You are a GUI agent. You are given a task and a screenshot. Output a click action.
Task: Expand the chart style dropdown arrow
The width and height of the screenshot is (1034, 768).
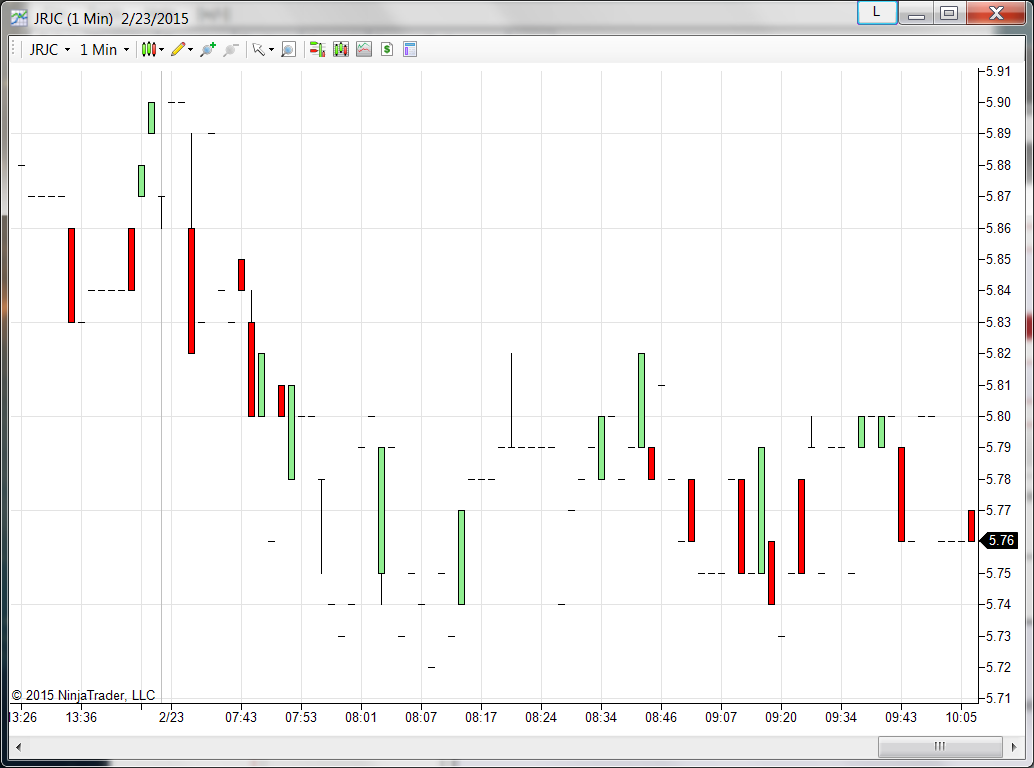[x=162, y=49]
